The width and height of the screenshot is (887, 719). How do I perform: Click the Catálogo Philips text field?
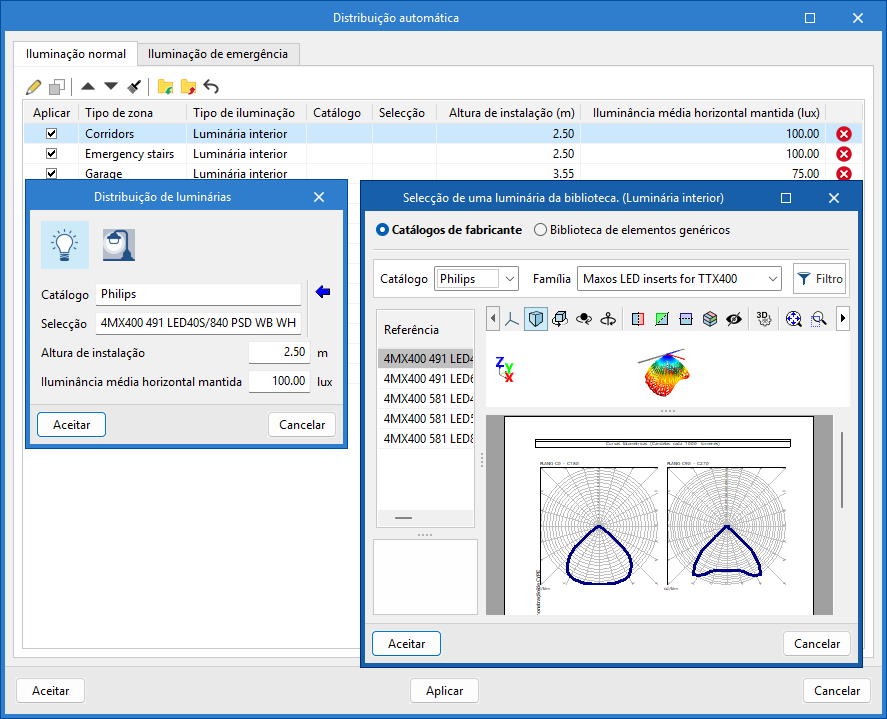198,294
